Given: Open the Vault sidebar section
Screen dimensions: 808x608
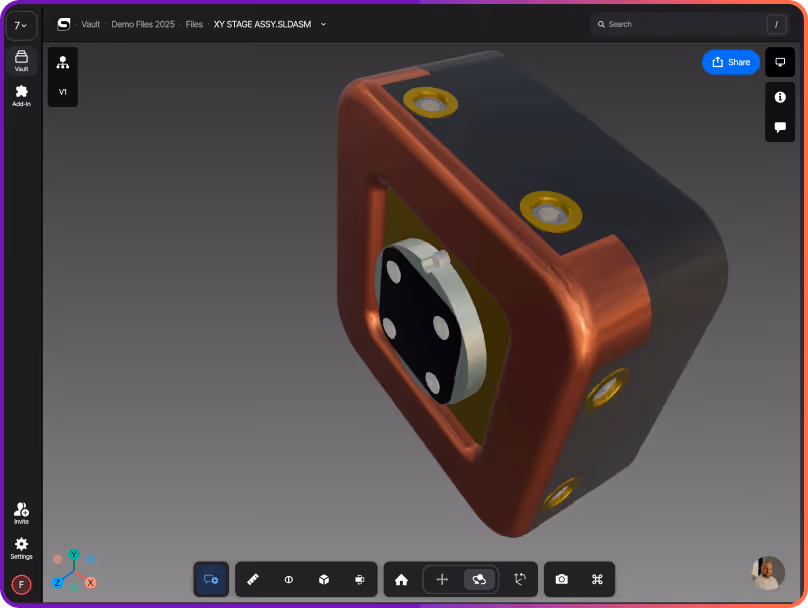Looking at the screenshot, I should 21,60.
